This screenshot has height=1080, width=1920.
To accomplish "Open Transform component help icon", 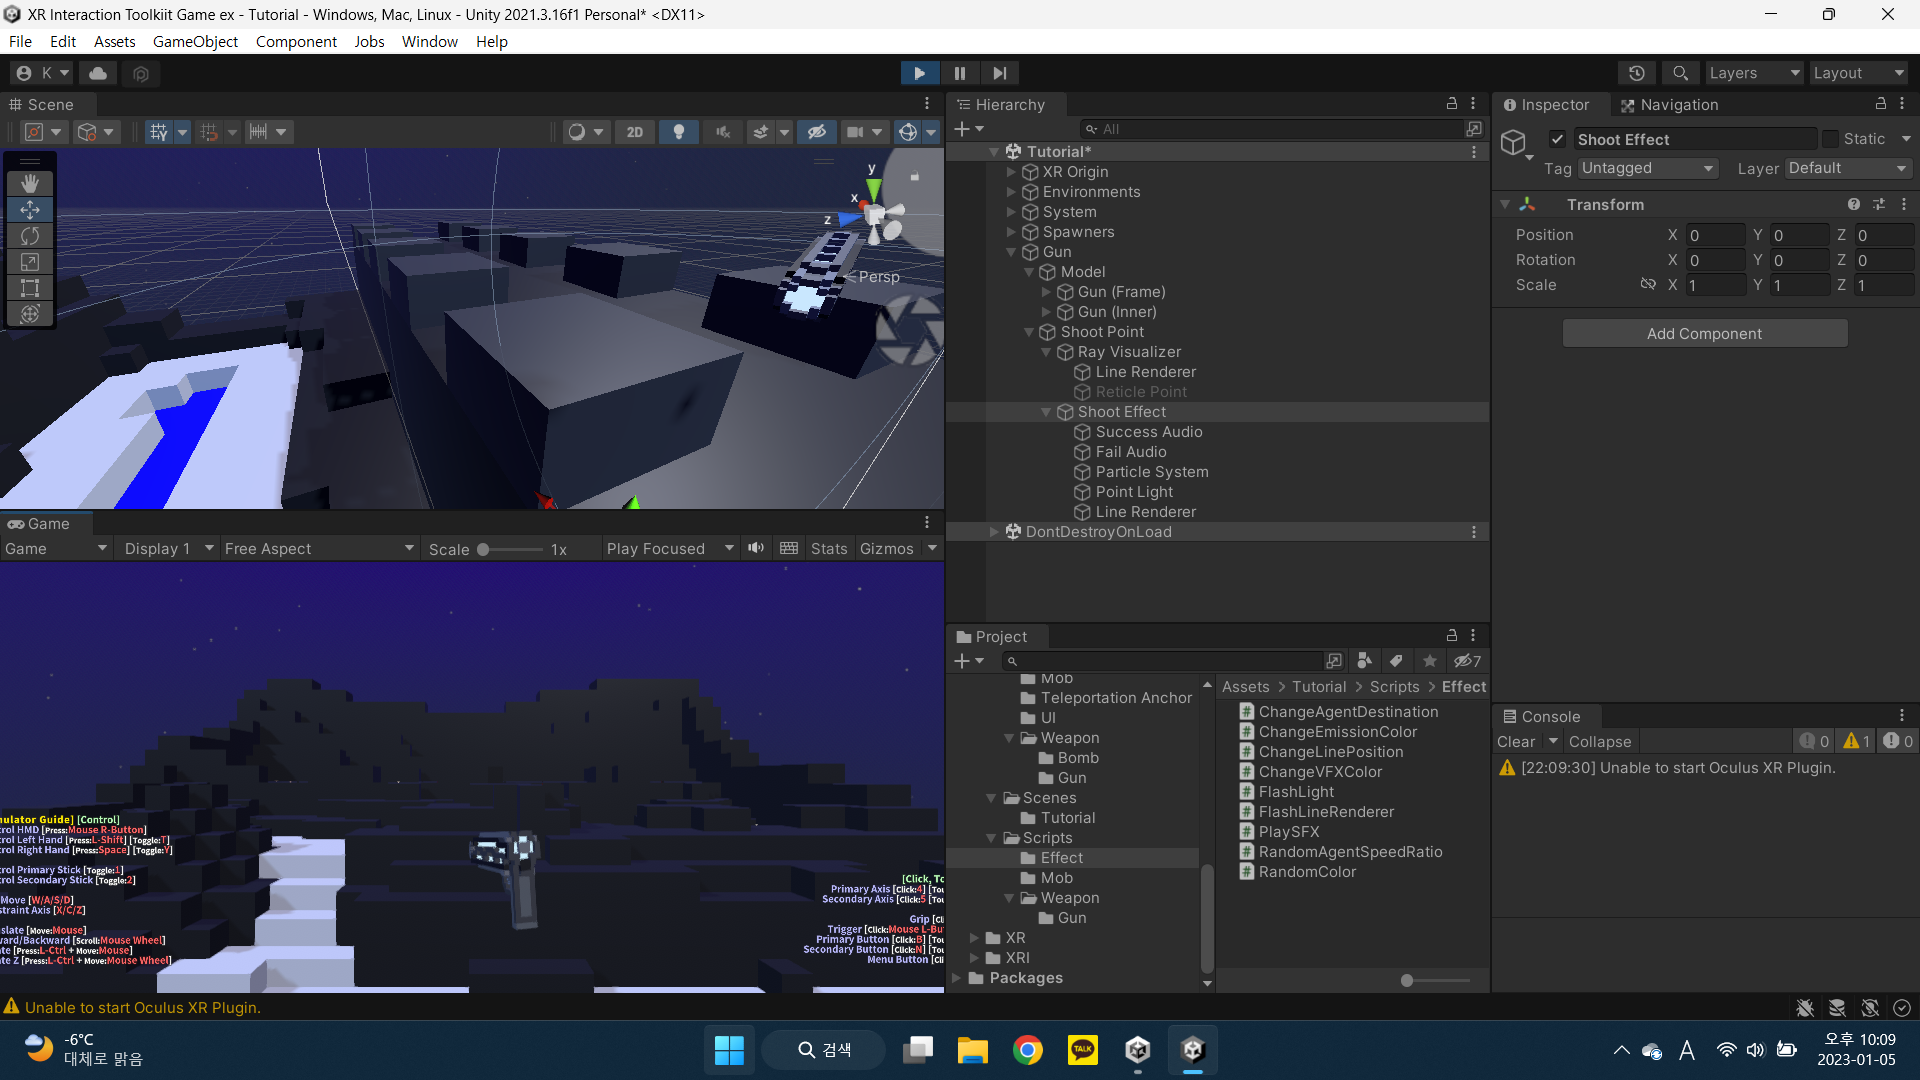I will click(1853, 204).
